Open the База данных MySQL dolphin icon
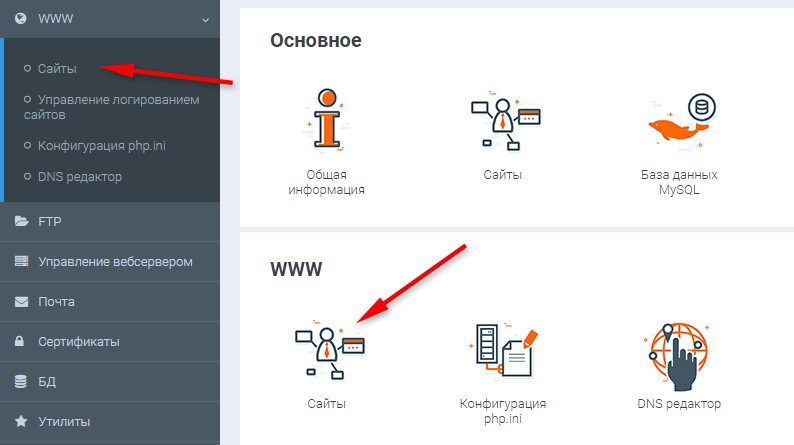 [x=679, y=121]
